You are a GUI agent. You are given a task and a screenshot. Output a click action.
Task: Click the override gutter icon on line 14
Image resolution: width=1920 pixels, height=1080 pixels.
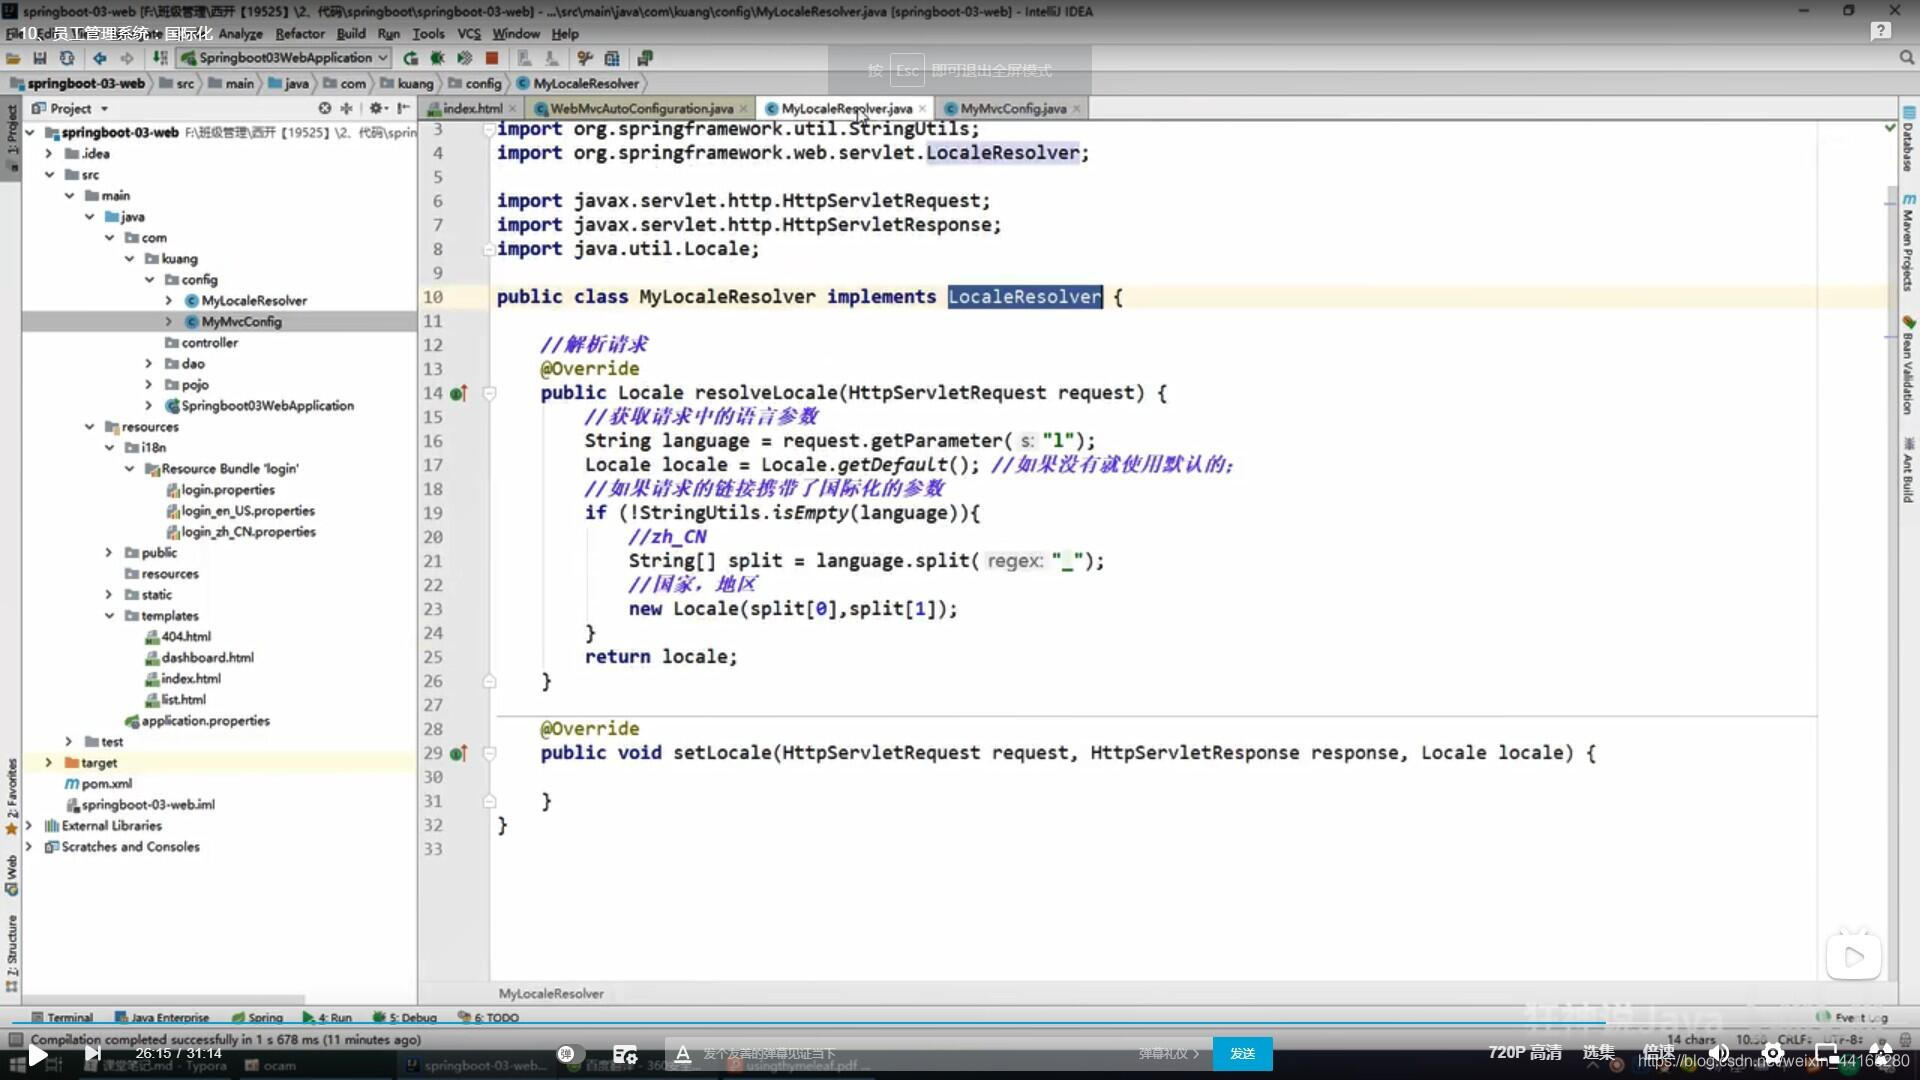458,394
